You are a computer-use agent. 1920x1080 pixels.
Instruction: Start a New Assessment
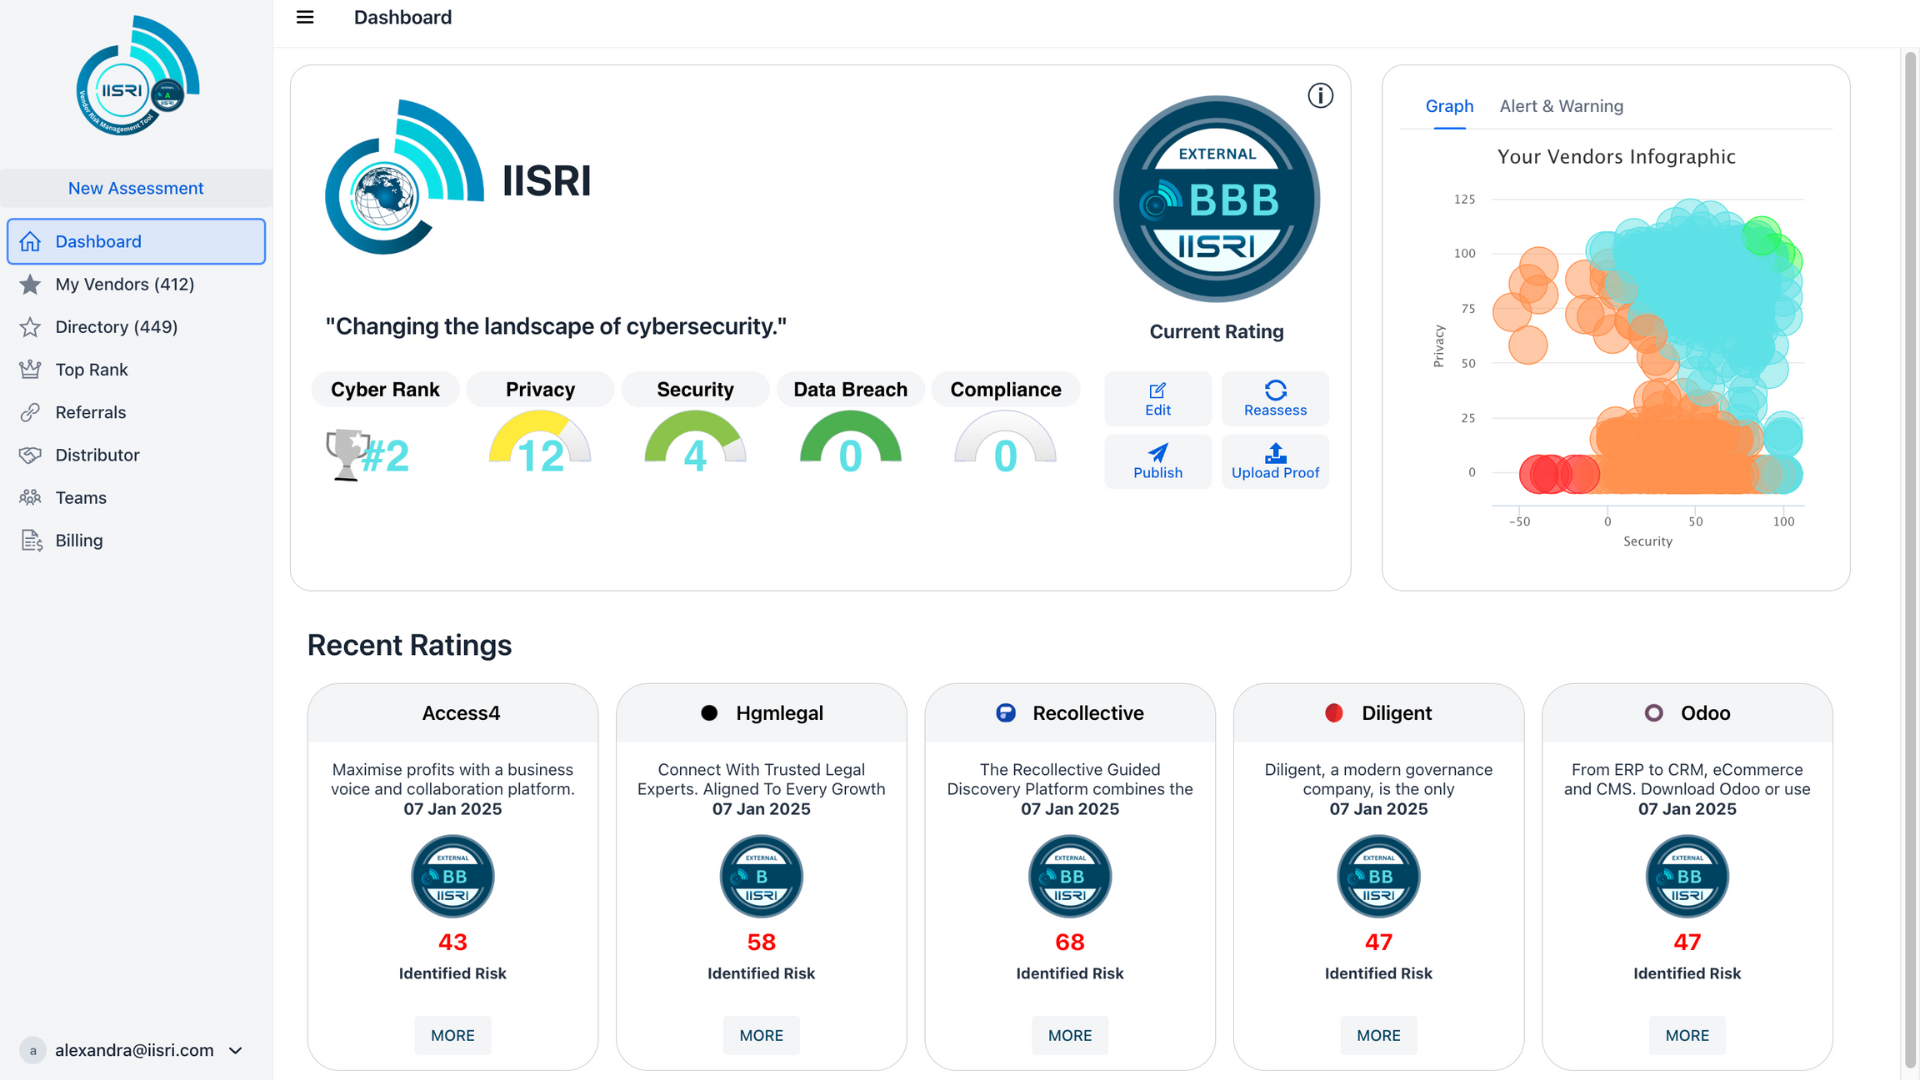pyautogui.click(x=136, y=188)
